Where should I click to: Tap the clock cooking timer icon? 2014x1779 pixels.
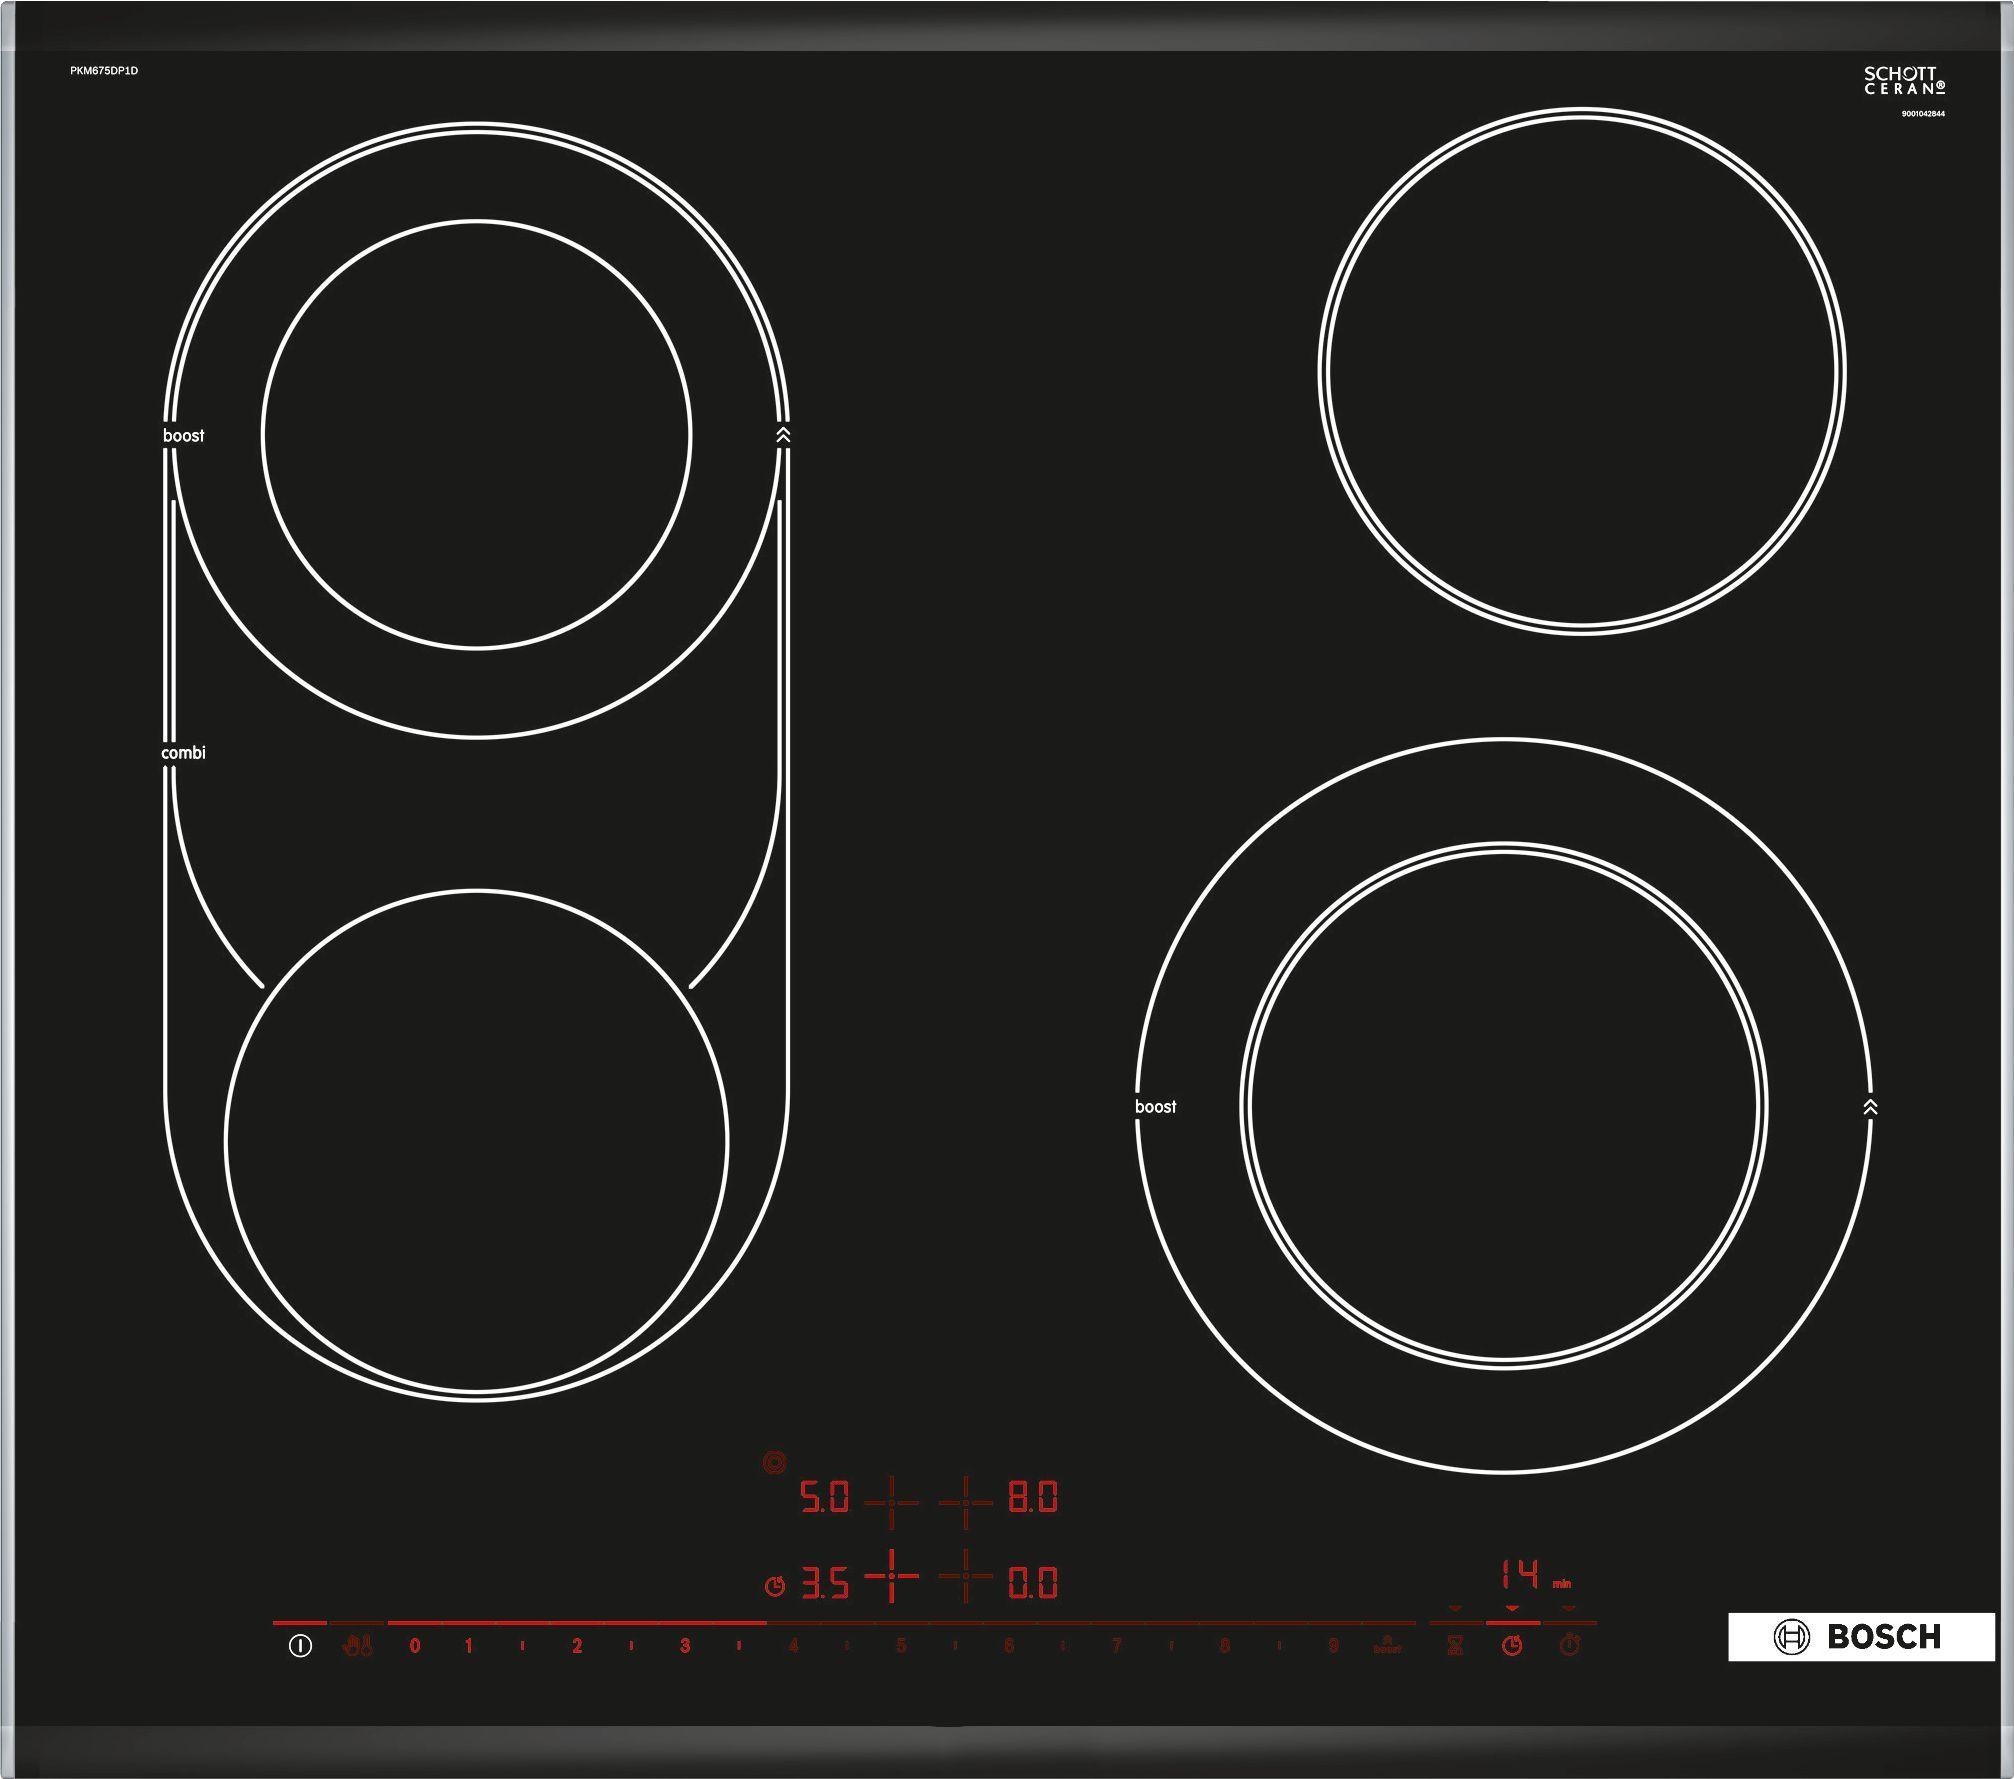click(1512, 1645)
